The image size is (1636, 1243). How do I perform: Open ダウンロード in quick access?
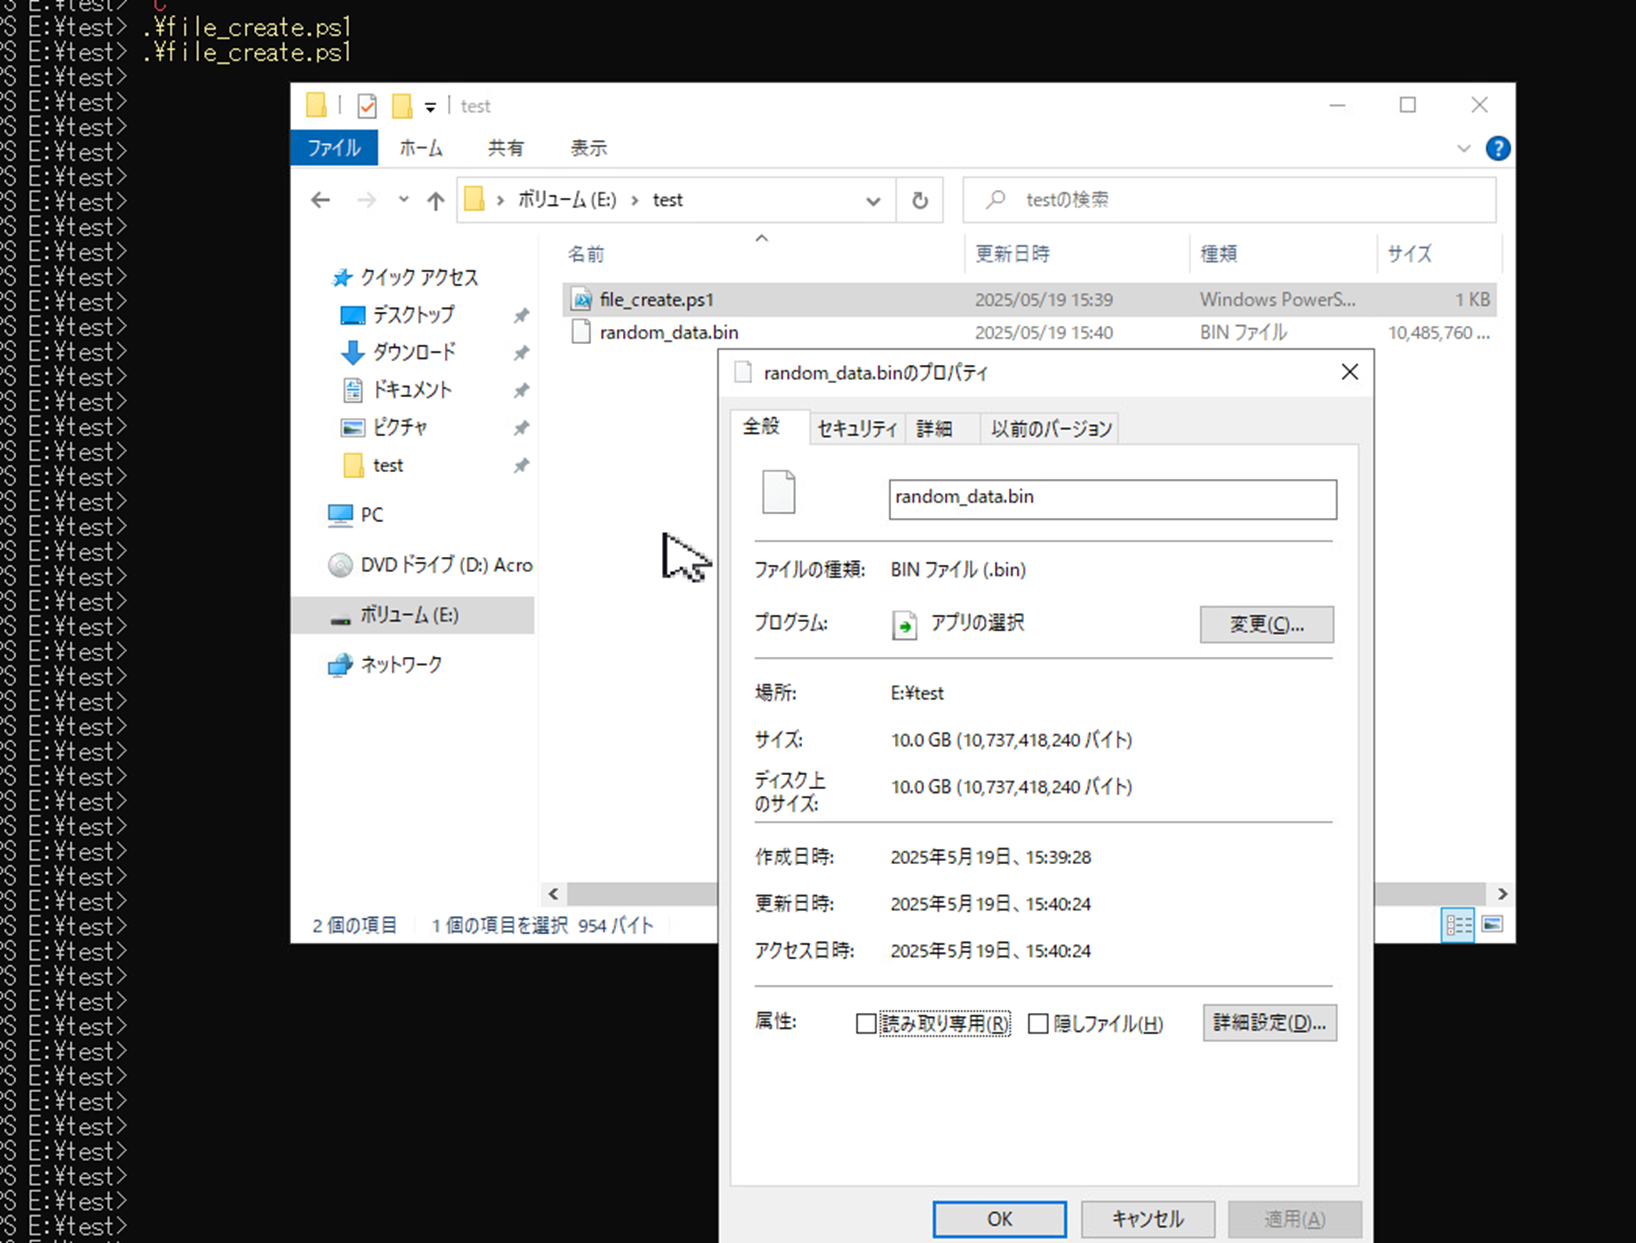coord(413,352)
